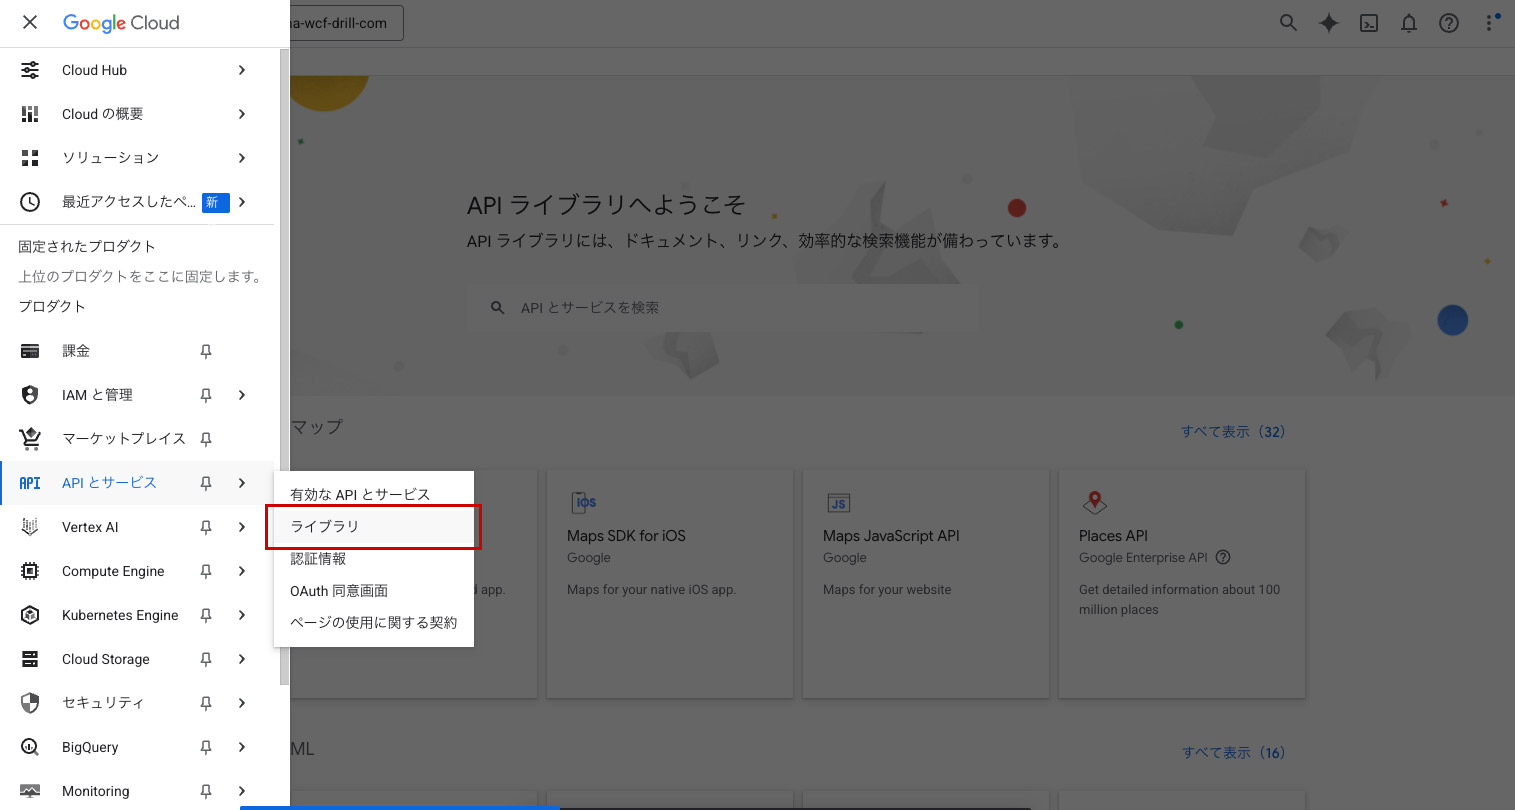Click the search magnifier in top bar
Image resolution: width=1515 pixels, height=810 pixels.
coord(1288,23)
